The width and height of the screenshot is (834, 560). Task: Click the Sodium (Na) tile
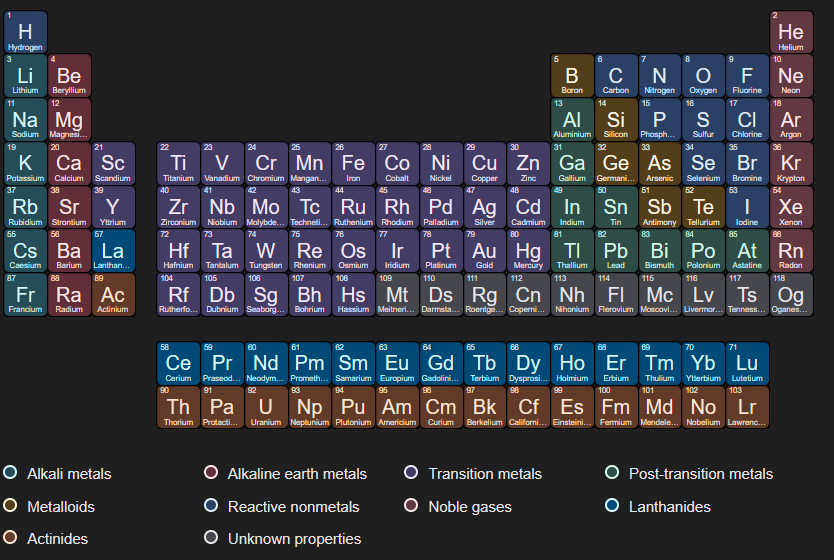26,120
